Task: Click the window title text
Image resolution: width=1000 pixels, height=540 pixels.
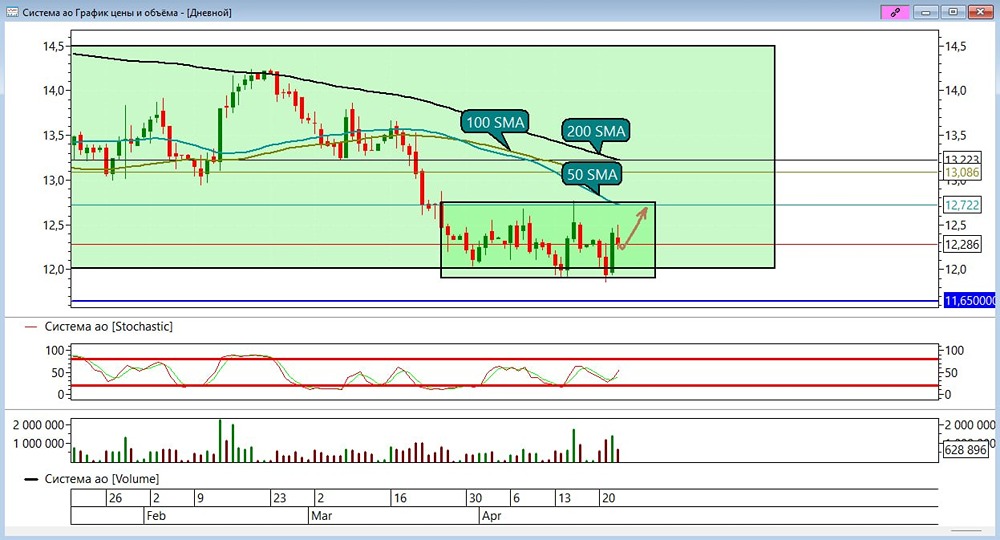Action: pos(126,12)
